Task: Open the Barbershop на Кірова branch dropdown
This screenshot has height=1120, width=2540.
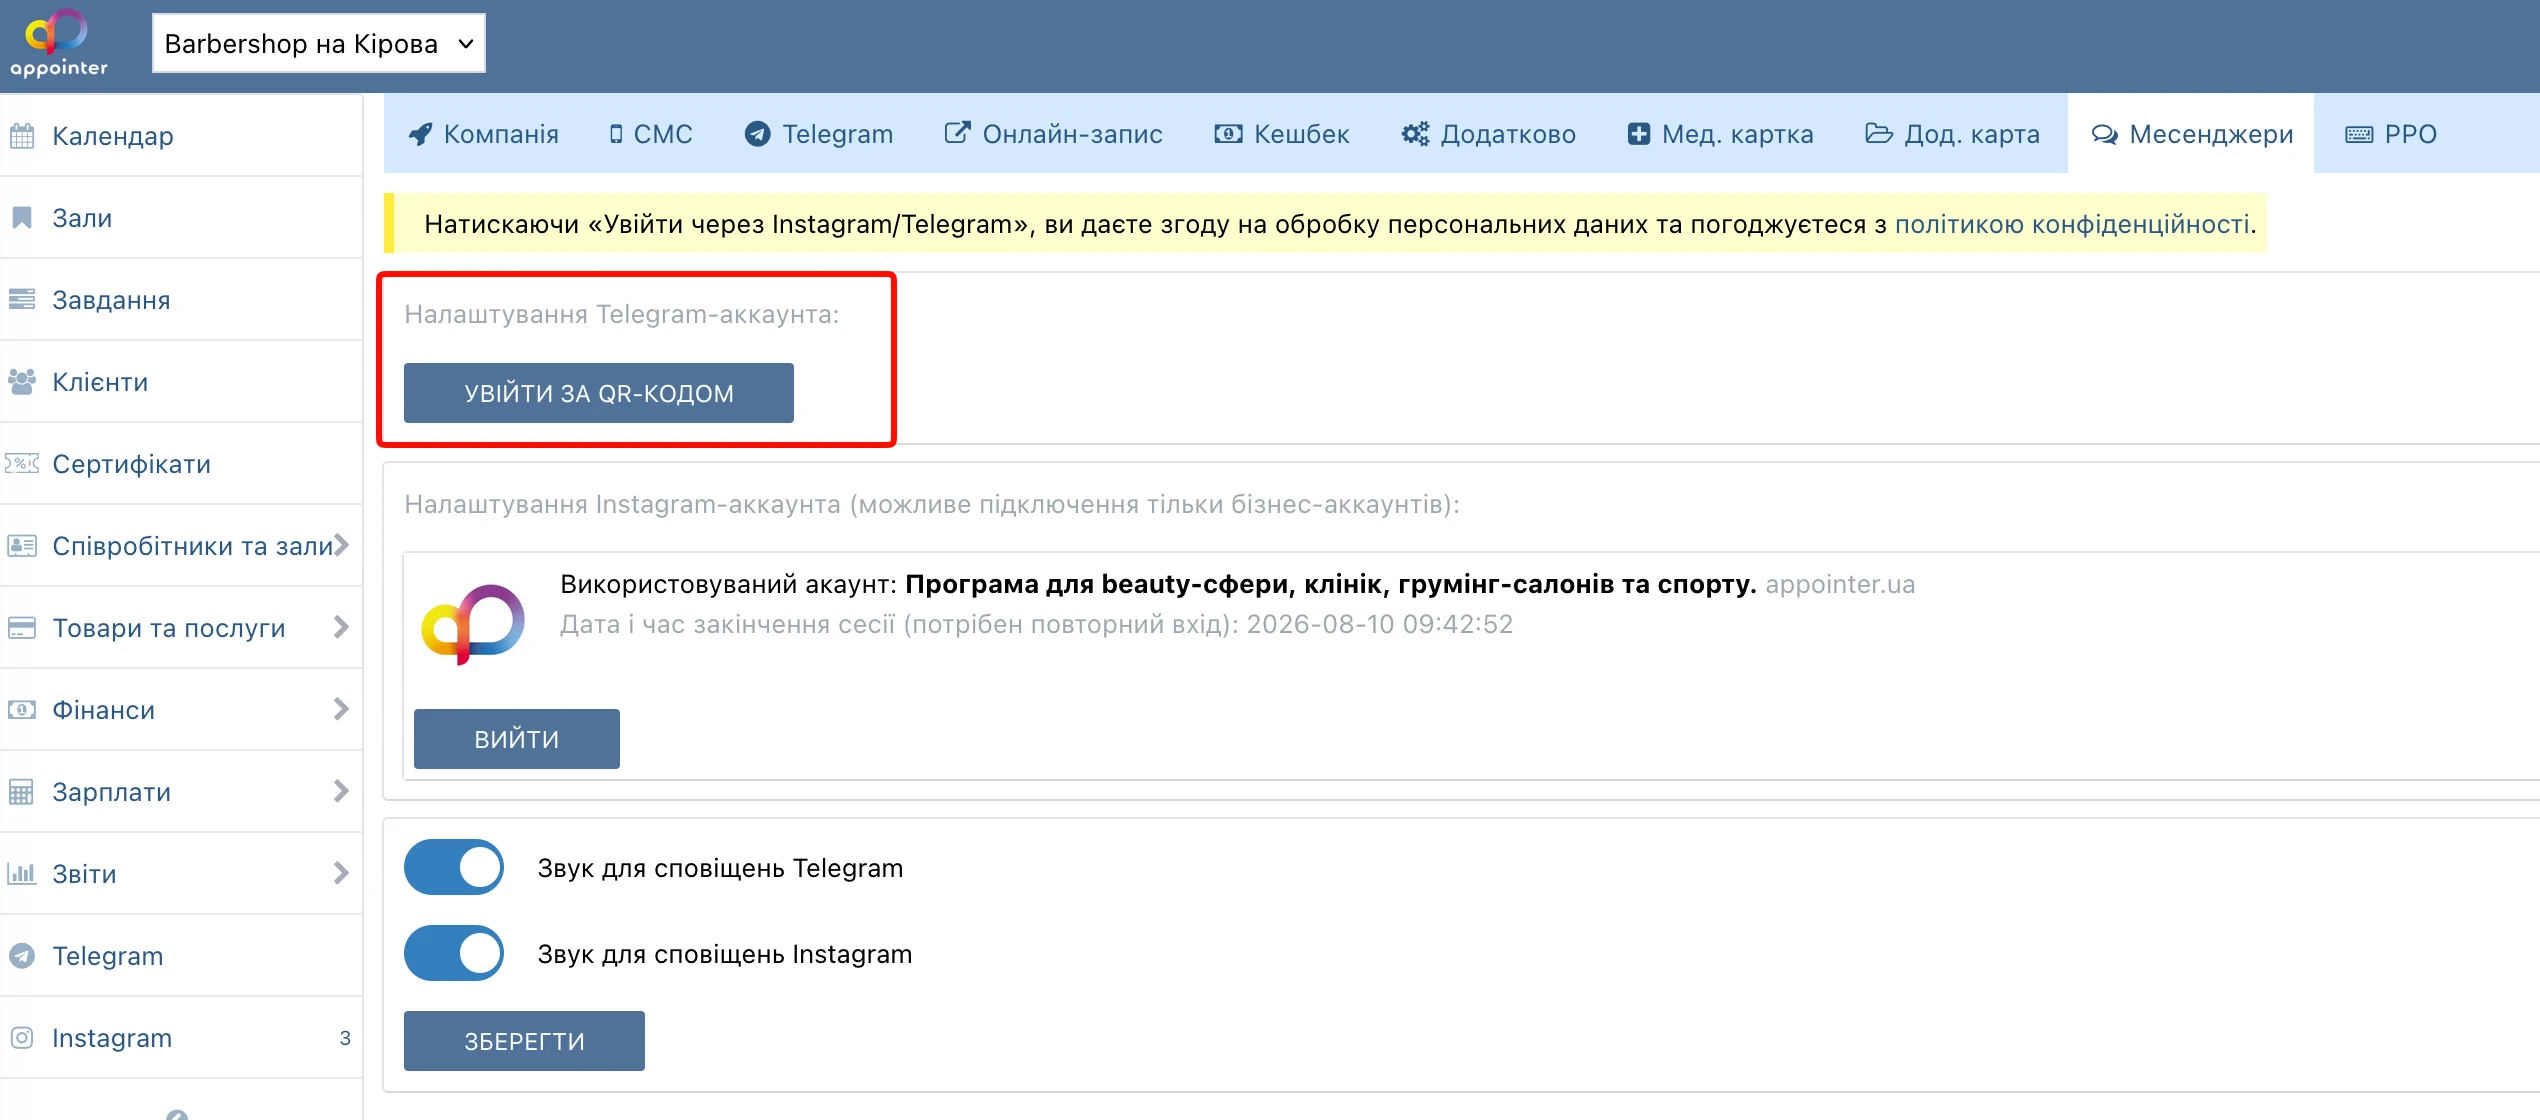Action: tap(318, 44)
